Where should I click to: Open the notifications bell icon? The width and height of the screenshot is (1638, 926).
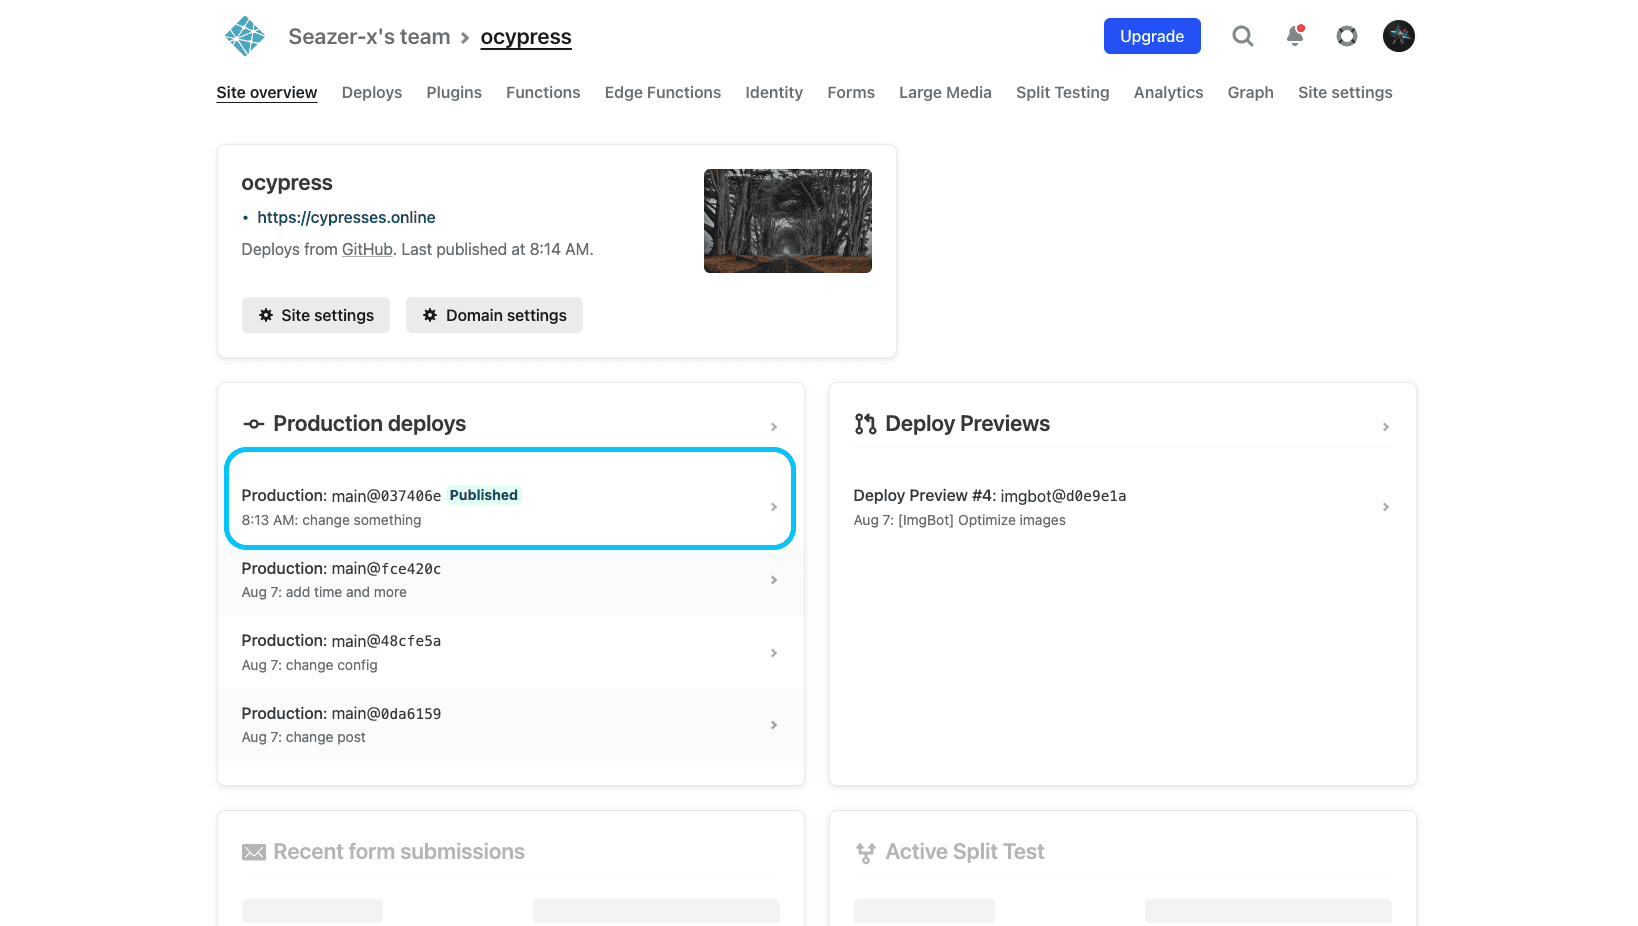[1295, 36]
